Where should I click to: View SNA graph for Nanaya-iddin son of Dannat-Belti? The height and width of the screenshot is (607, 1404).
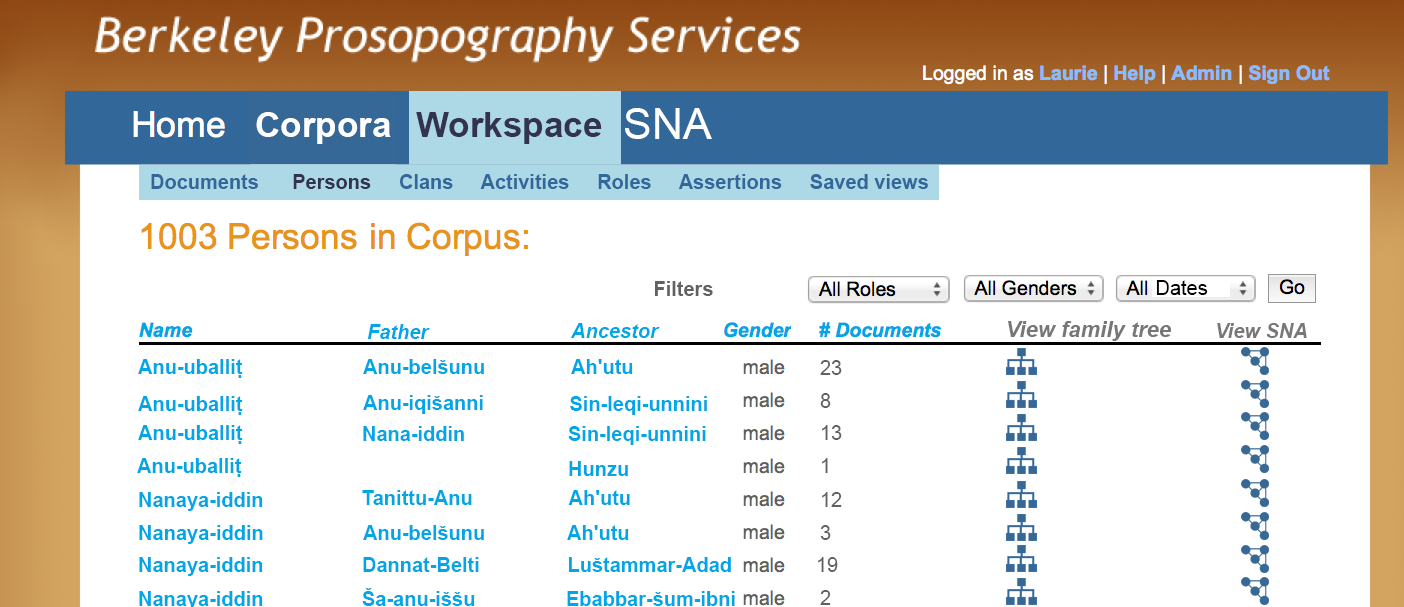pyautogui.click(x=1256, y=560)
